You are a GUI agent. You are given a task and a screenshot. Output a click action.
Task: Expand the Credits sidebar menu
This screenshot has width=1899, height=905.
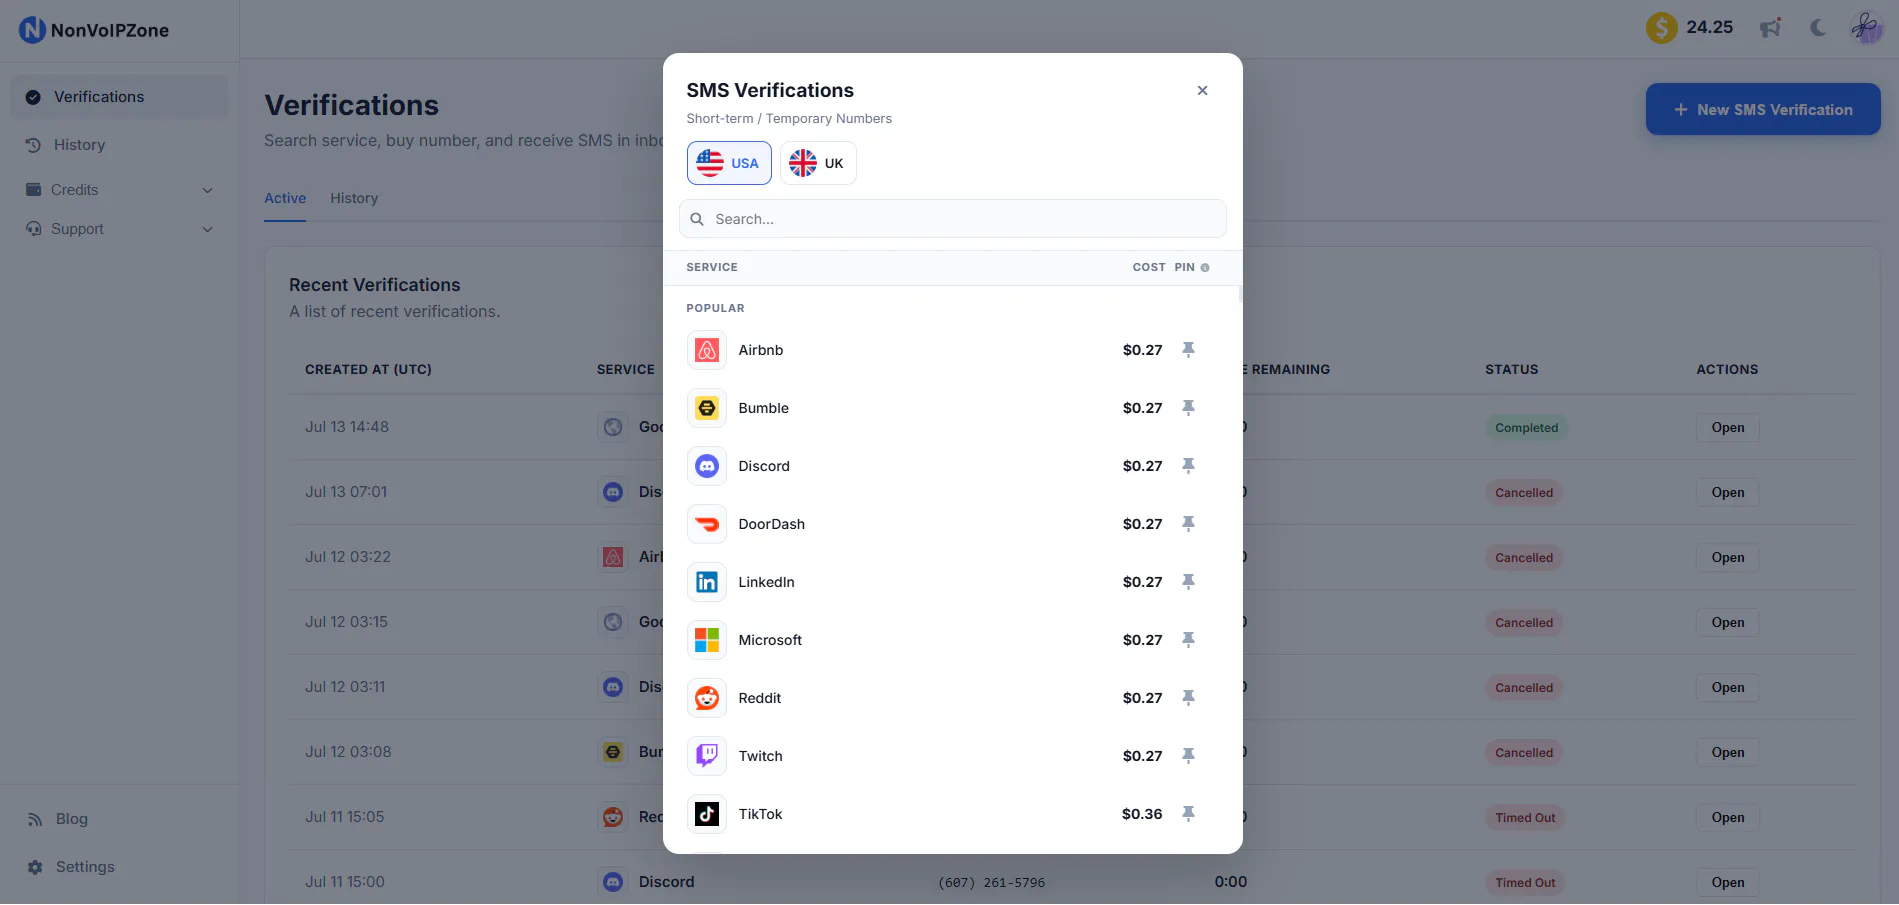(119, 190)
